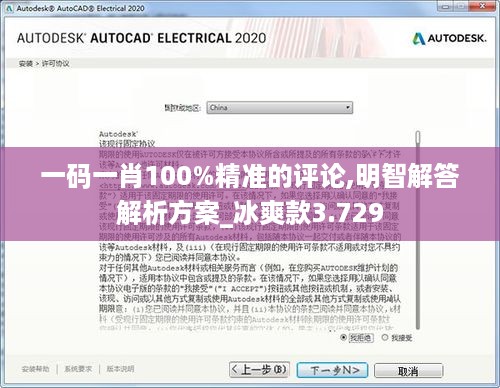The height and width of the screenshot is (388, 500).
Task: Open the 版本说明 release notes link
Action: point(120,369)
